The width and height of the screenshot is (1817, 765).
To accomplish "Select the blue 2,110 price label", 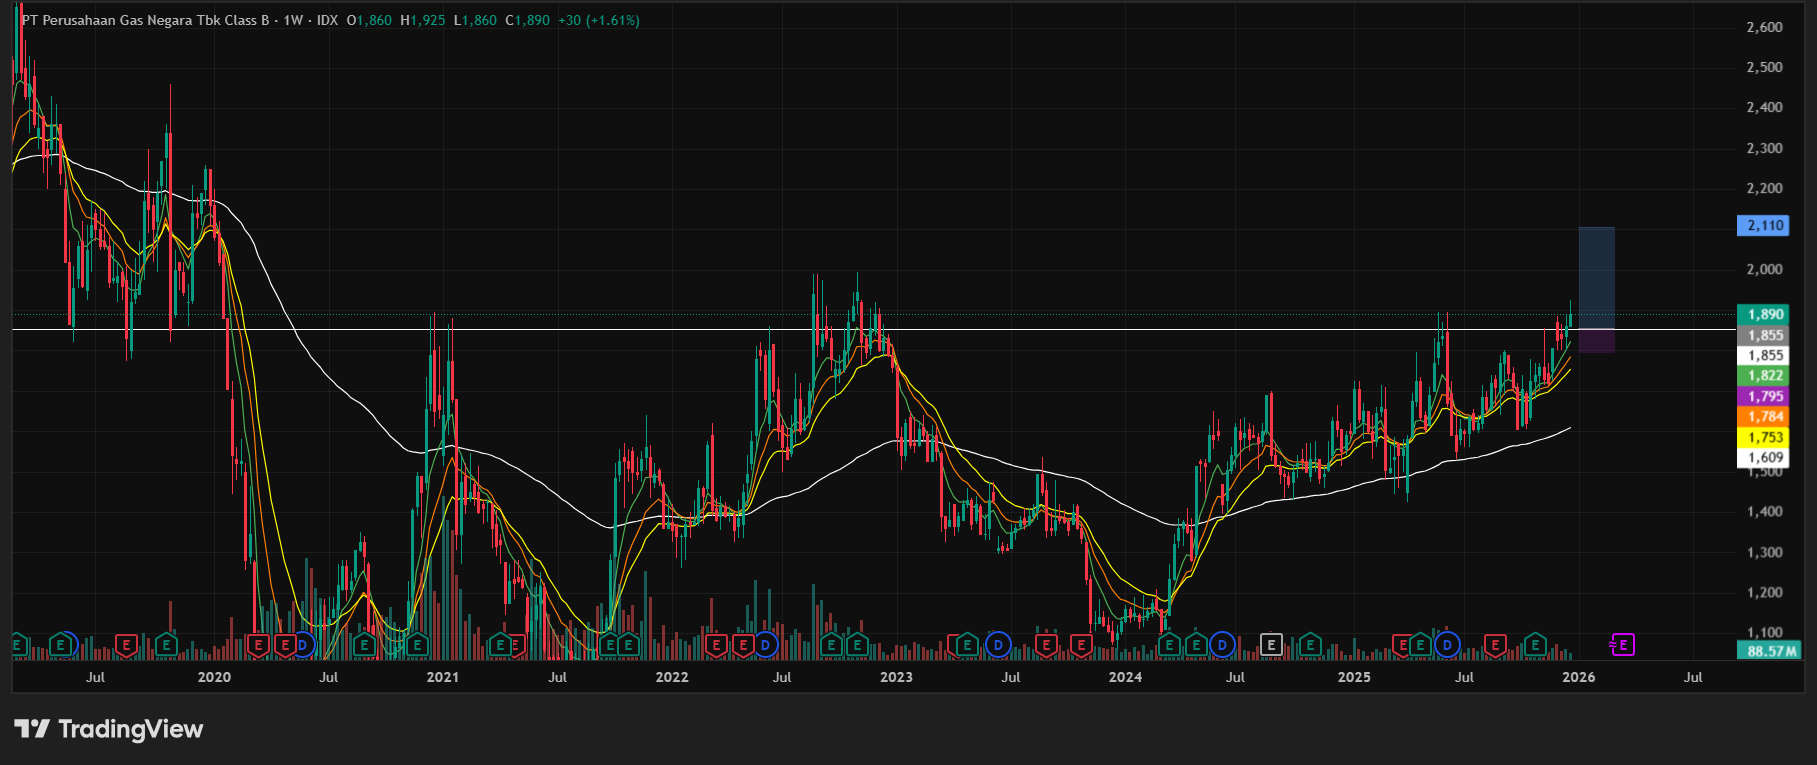I will pyautogui.click(x=1765, y=225).
